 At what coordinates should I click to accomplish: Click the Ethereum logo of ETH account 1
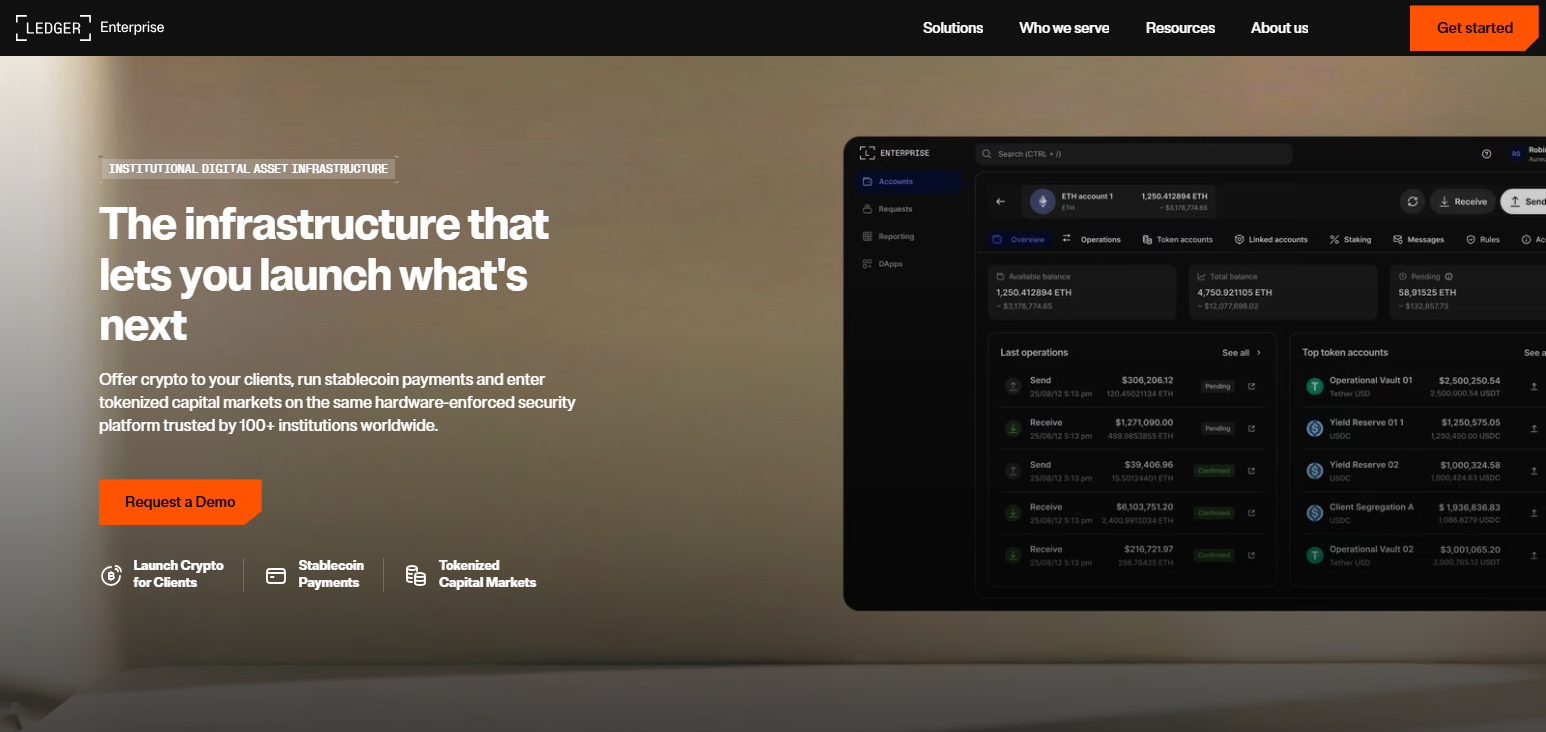click(1043, 202)
